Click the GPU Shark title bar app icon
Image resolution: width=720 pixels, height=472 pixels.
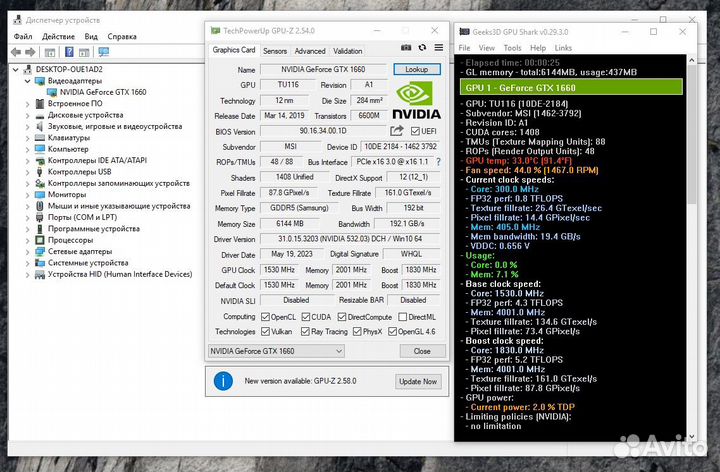(x=464, y=32)
